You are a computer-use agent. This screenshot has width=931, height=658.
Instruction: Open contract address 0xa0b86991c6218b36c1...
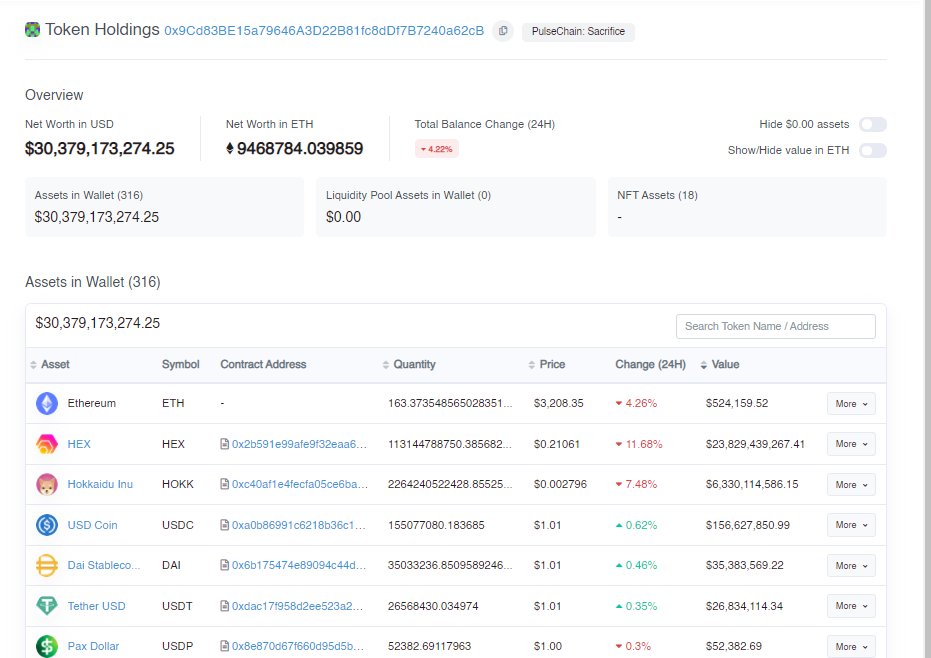pos(299,525)
